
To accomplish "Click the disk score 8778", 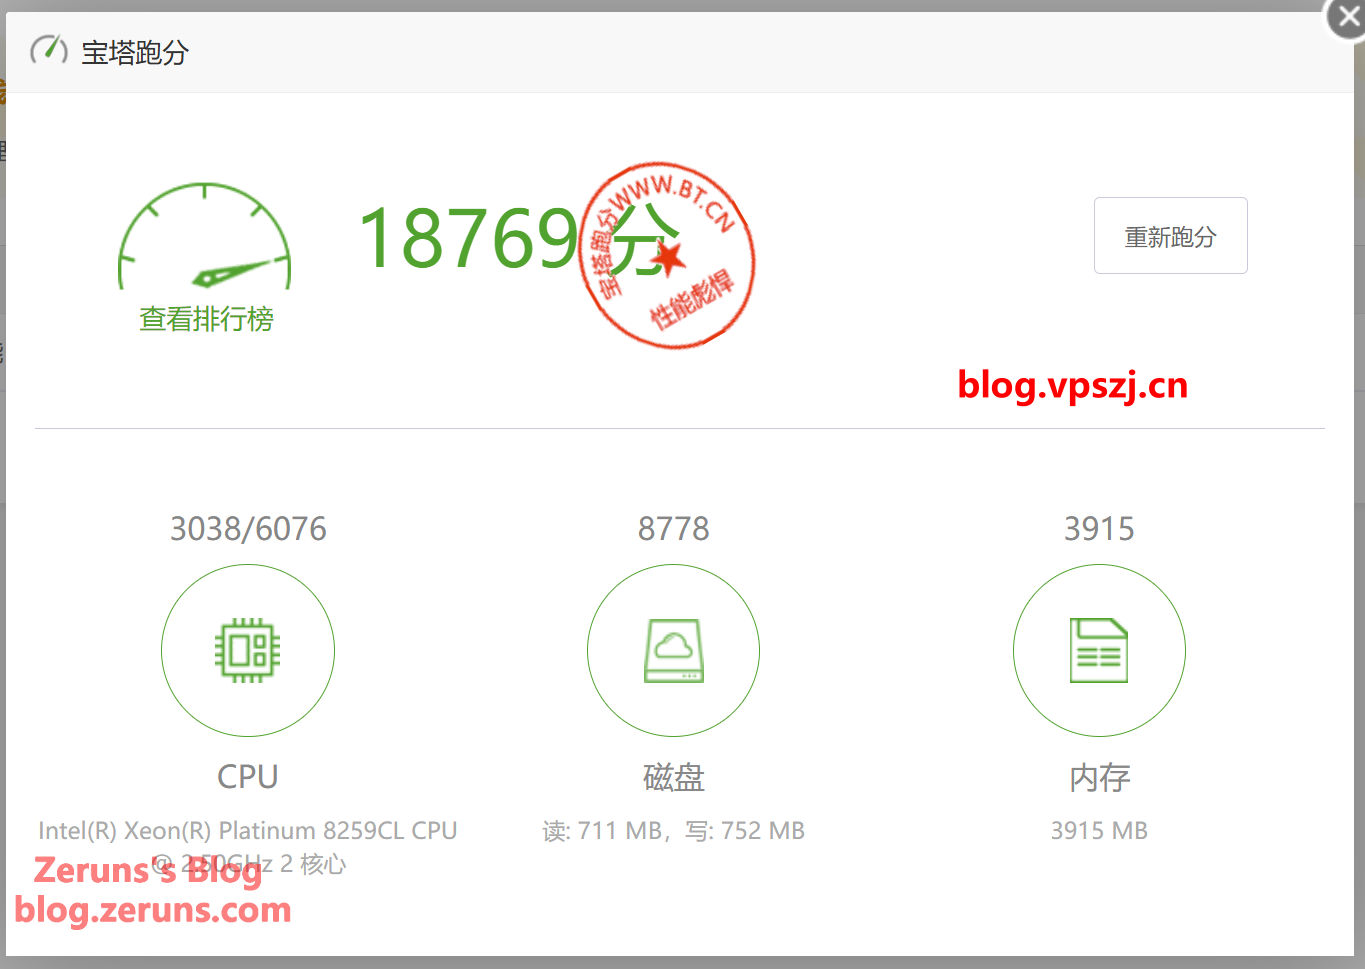I will click(x=673, y=528).
